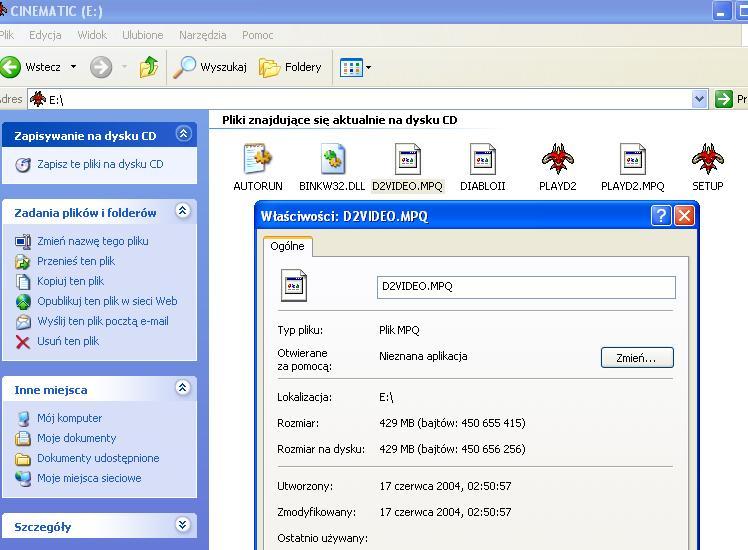Image resolution: width=748 pixels, height=550 pixels.
Task: Open the Pomoc menu
Action: (x=258, y=35)
